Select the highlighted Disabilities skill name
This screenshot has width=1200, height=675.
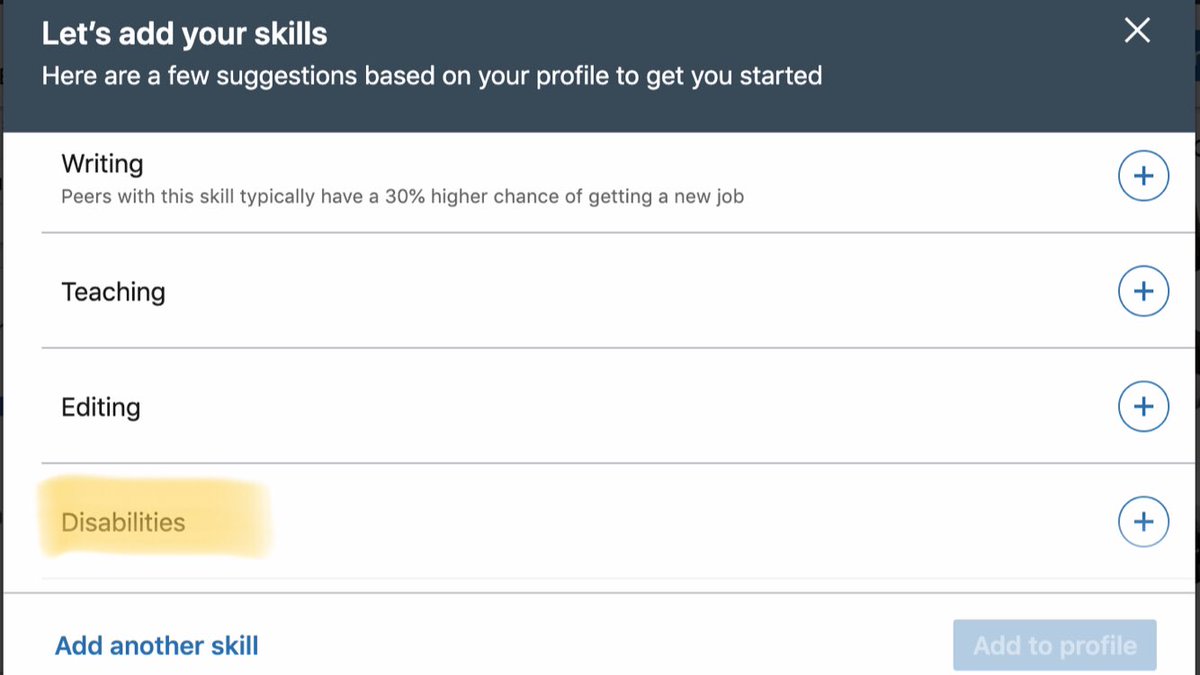[123, 522]
